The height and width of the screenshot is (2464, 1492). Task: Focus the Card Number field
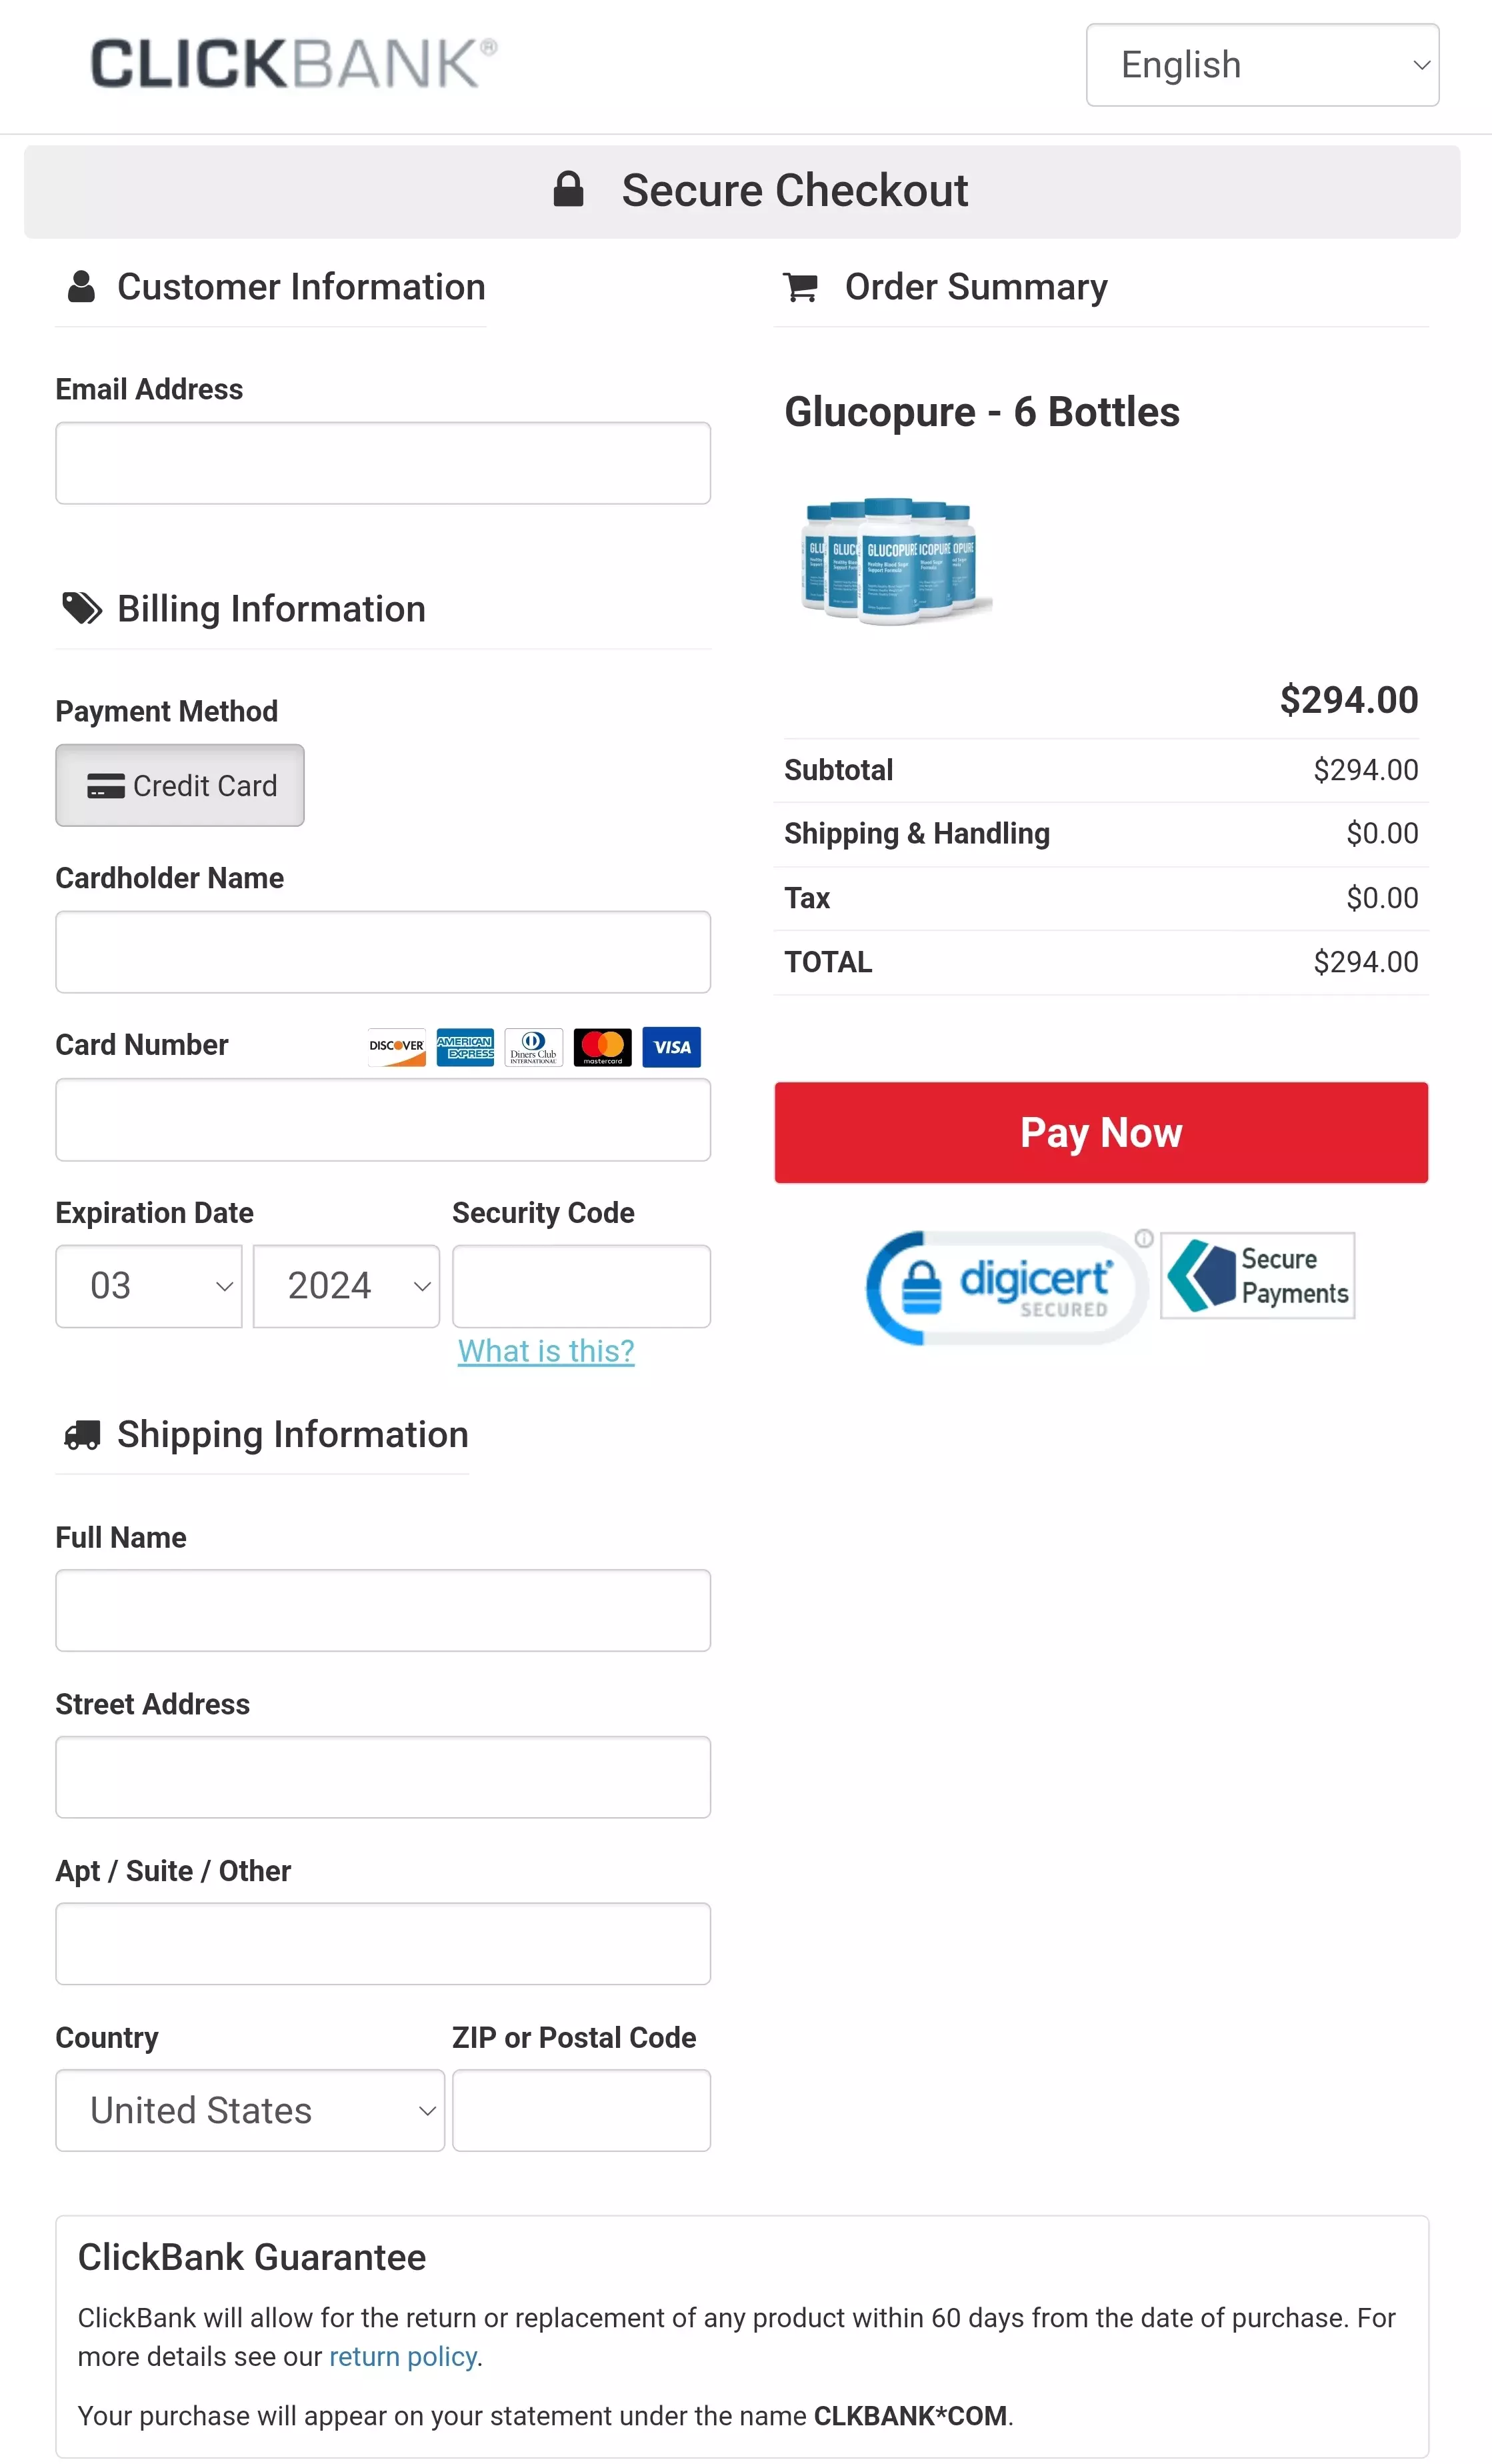point(383,1120)
